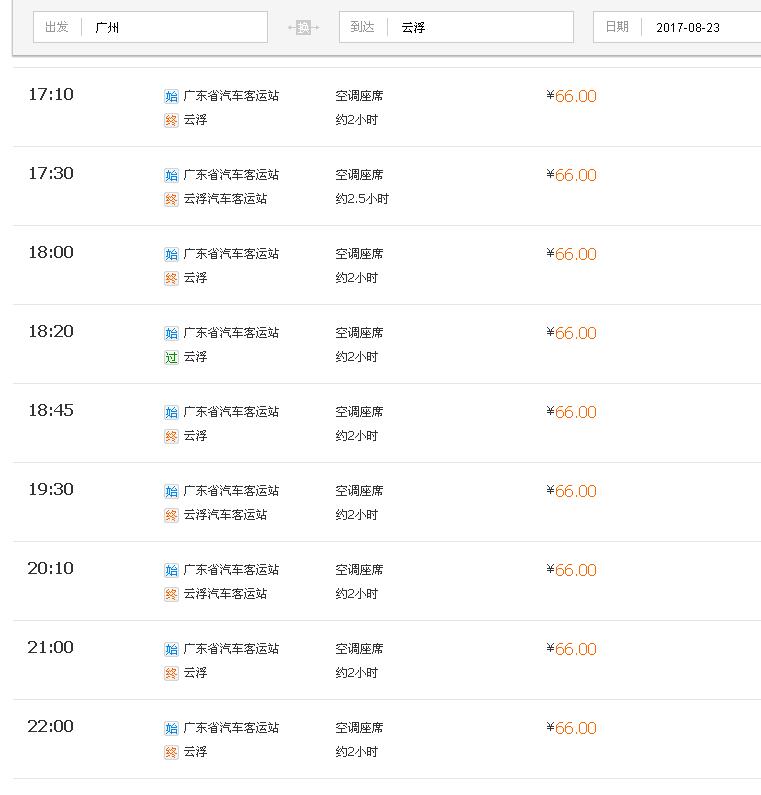Click 空调座席 seat type on the 20:10 row
The height and width of the screenshot is (795, 761).
pyautogui.click(x=359, y=570)
